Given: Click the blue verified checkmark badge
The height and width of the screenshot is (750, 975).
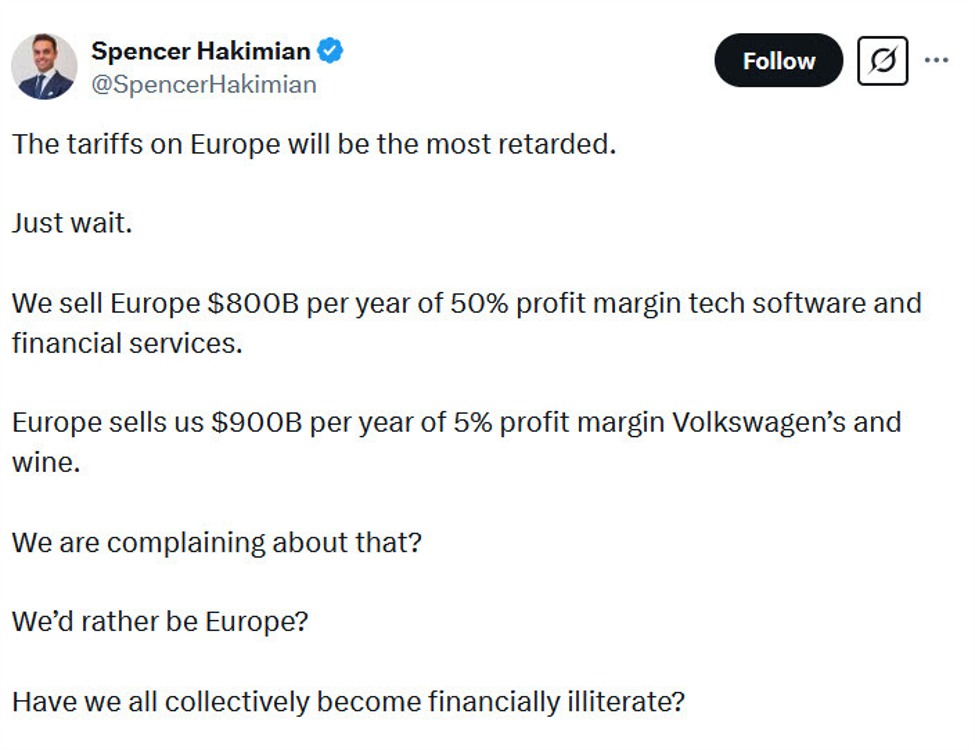Looking at the screenshot, I should tap(331, 51).
